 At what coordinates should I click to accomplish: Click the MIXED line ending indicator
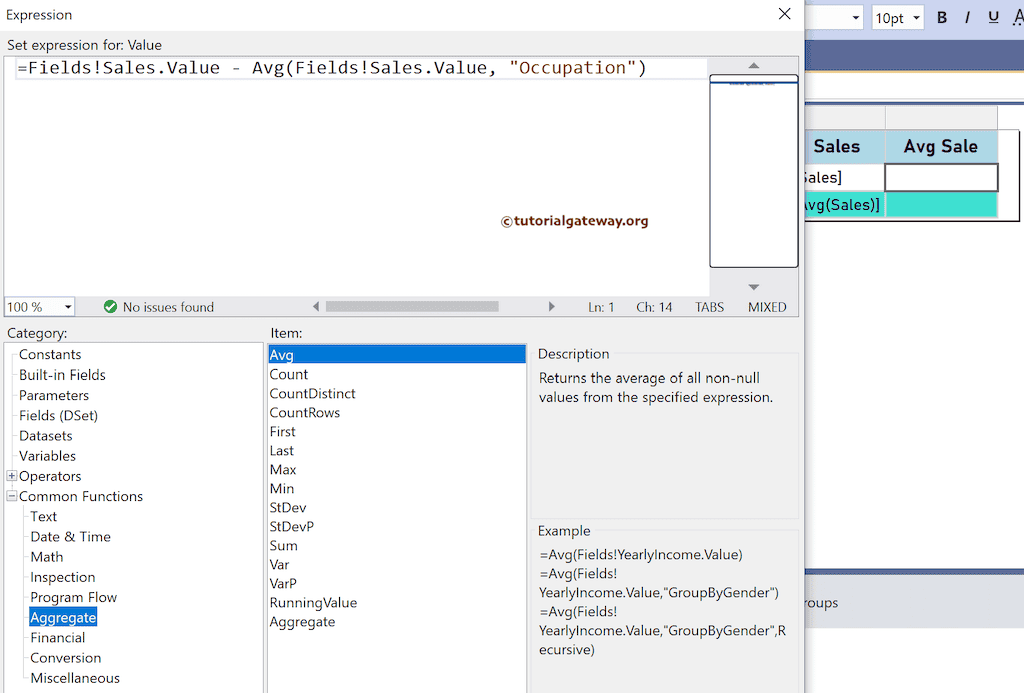[767, 307]
